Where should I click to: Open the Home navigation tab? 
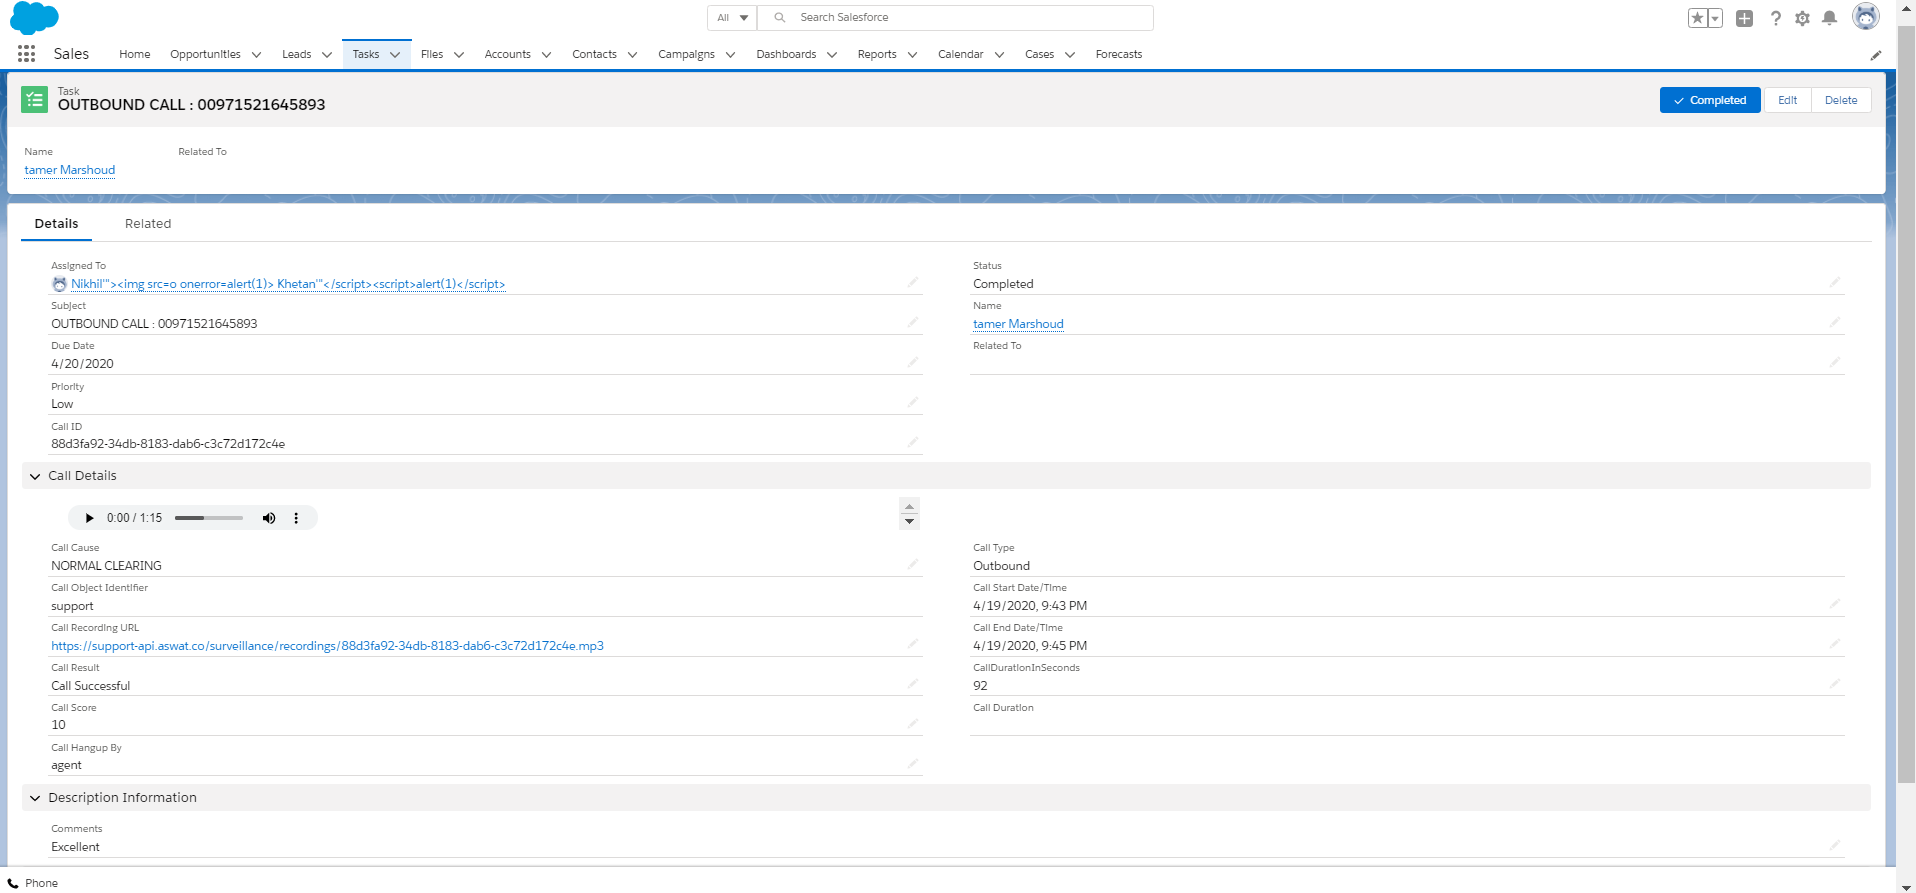point(134,54)
